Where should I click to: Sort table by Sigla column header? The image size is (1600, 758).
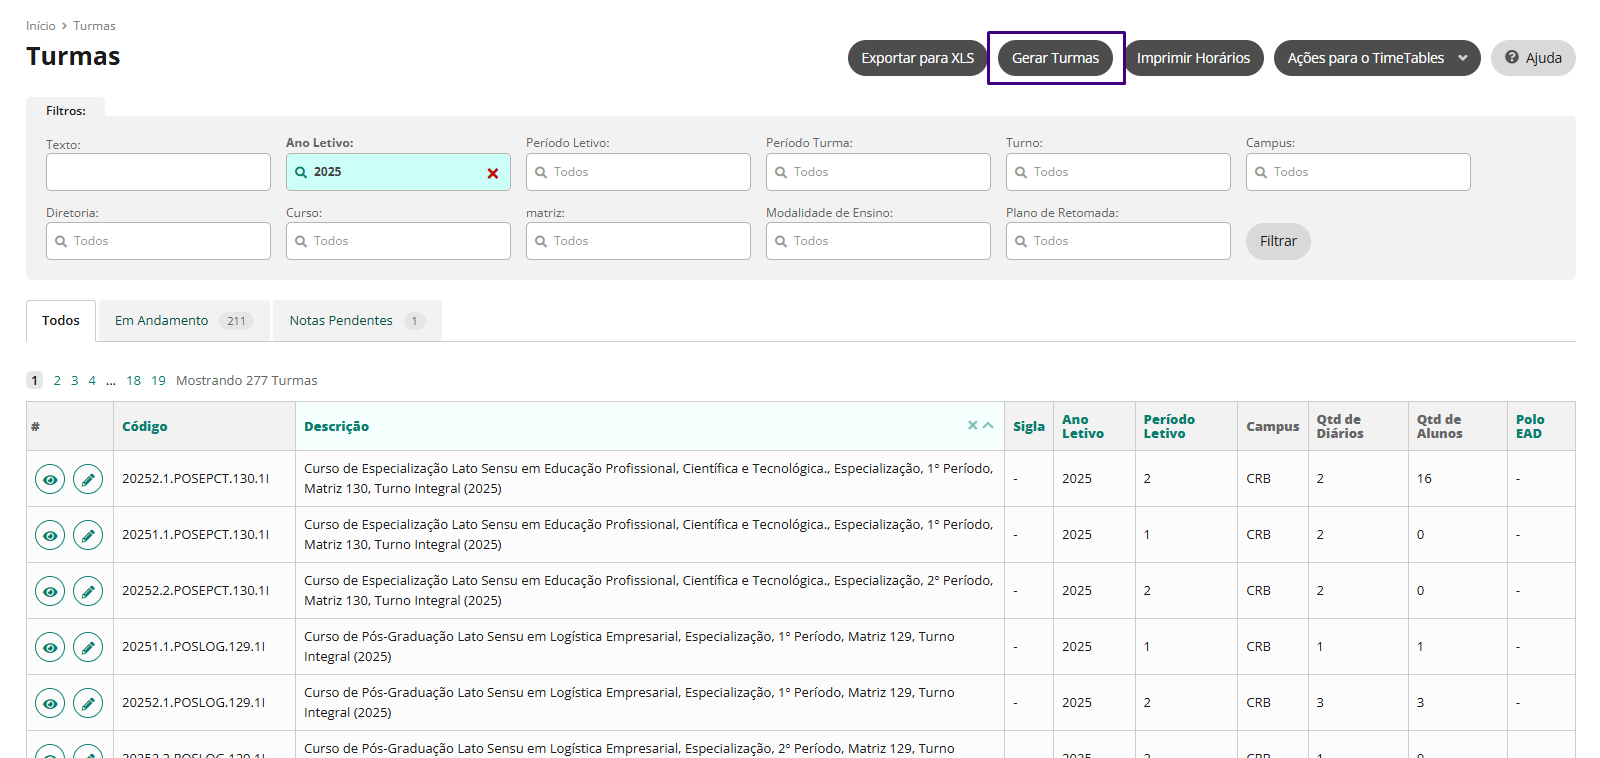tap(1029, 426)
